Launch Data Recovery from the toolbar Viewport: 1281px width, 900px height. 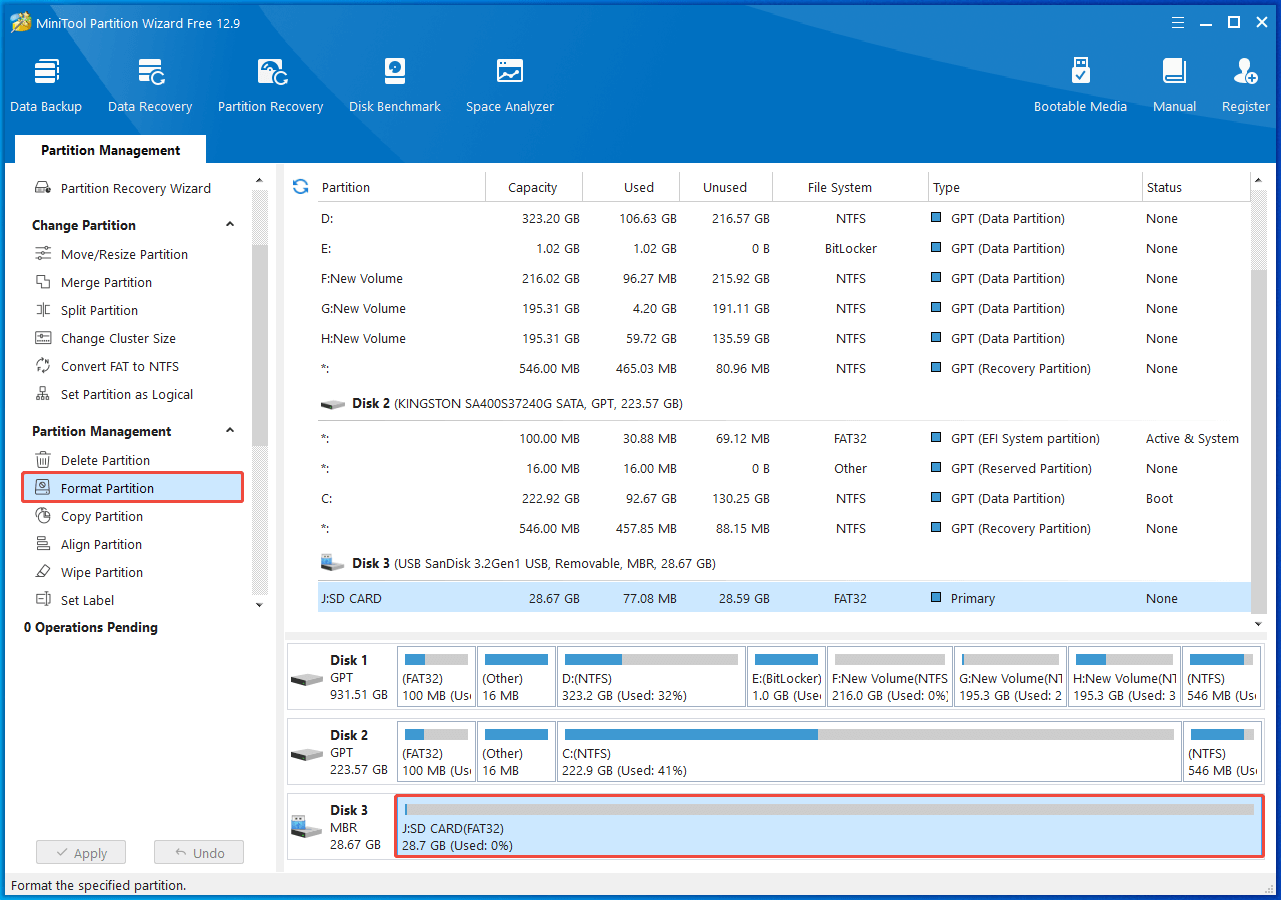[150, 85]
